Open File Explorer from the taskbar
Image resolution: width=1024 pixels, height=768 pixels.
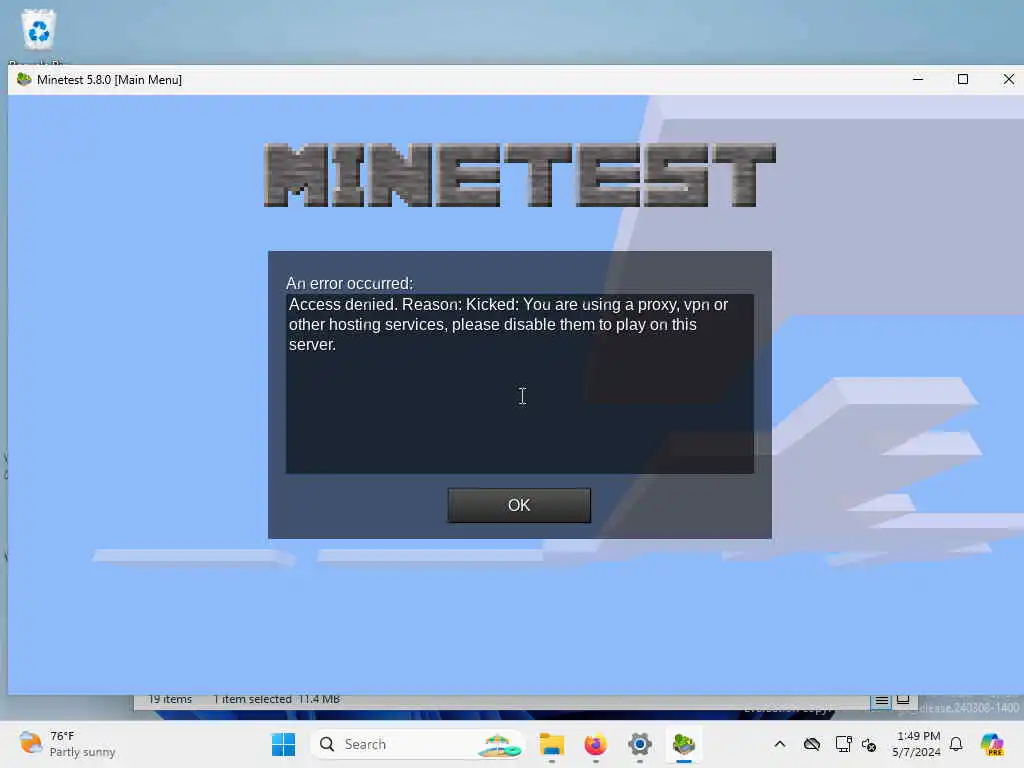tap(552, 744)
